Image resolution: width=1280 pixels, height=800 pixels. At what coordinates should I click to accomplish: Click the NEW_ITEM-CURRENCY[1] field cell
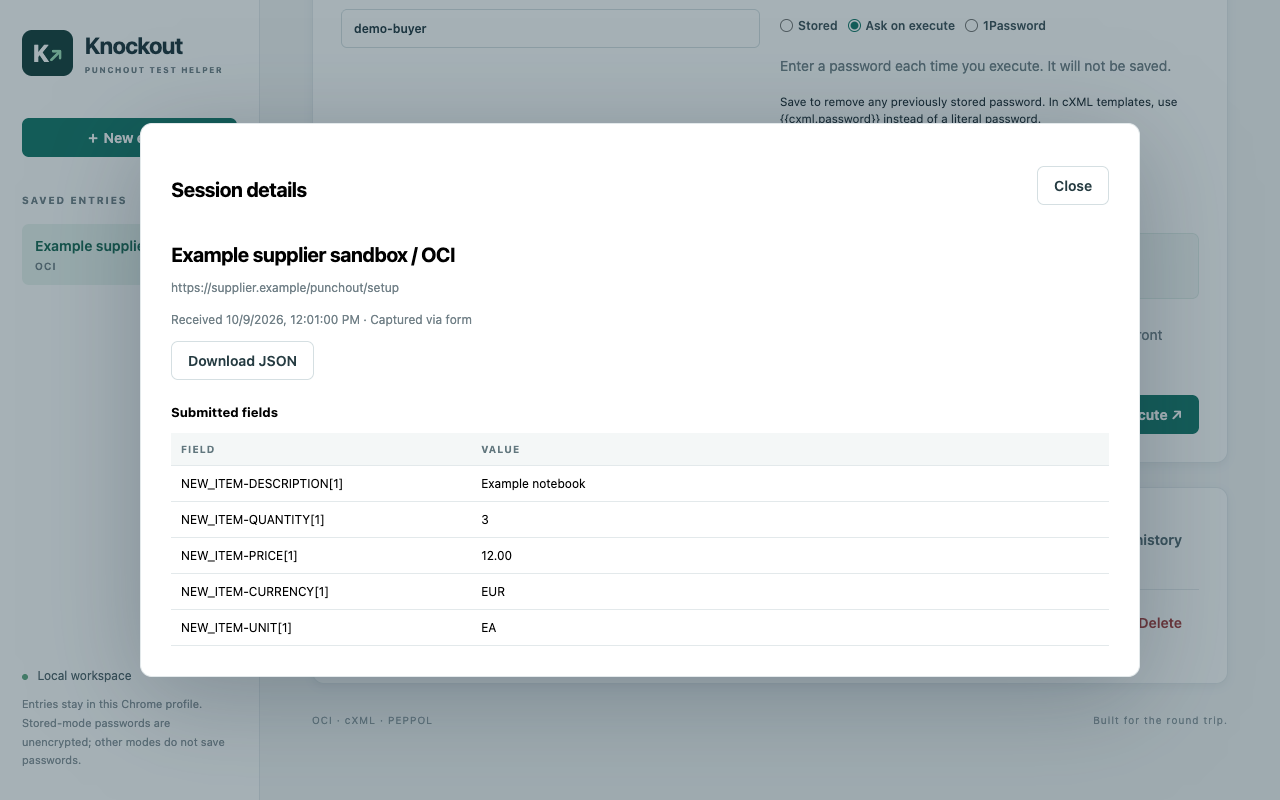[x=255, y=592]
